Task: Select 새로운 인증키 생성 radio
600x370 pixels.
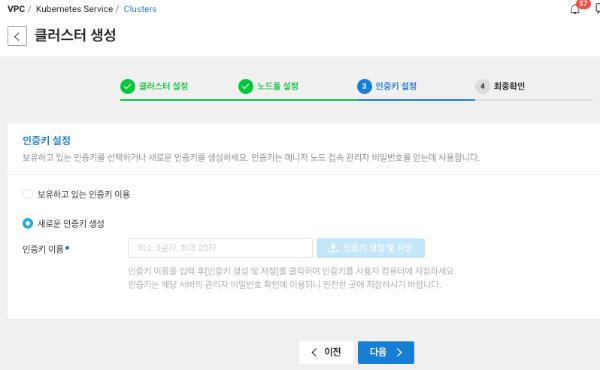Action: 28,223
